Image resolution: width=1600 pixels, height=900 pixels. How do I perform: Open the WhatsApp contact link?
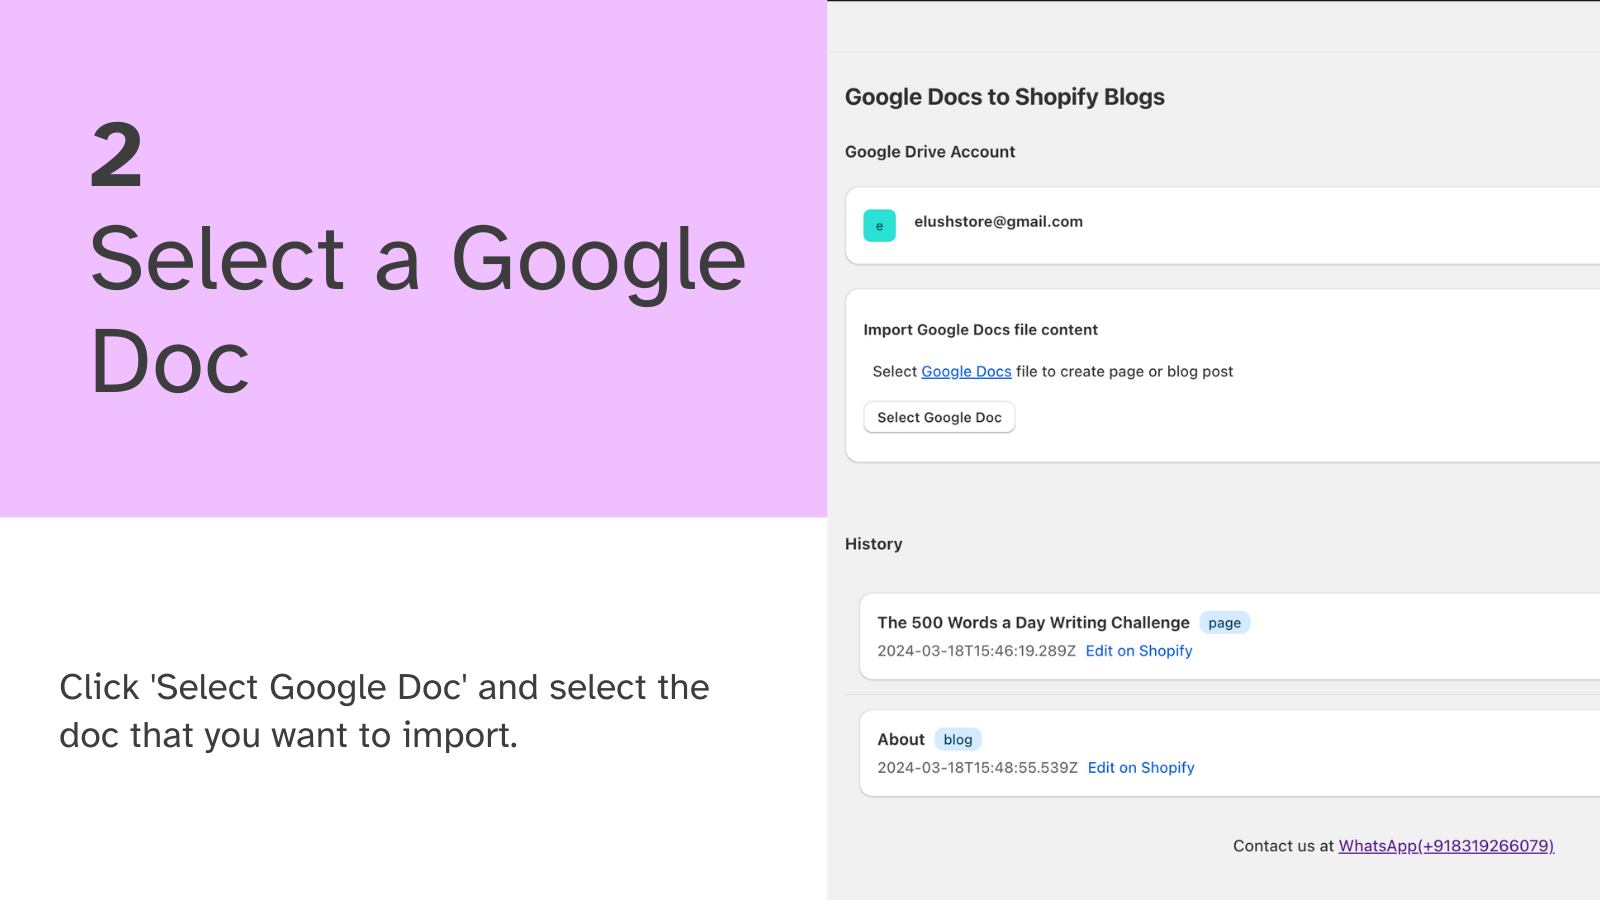pos(1446,846)
